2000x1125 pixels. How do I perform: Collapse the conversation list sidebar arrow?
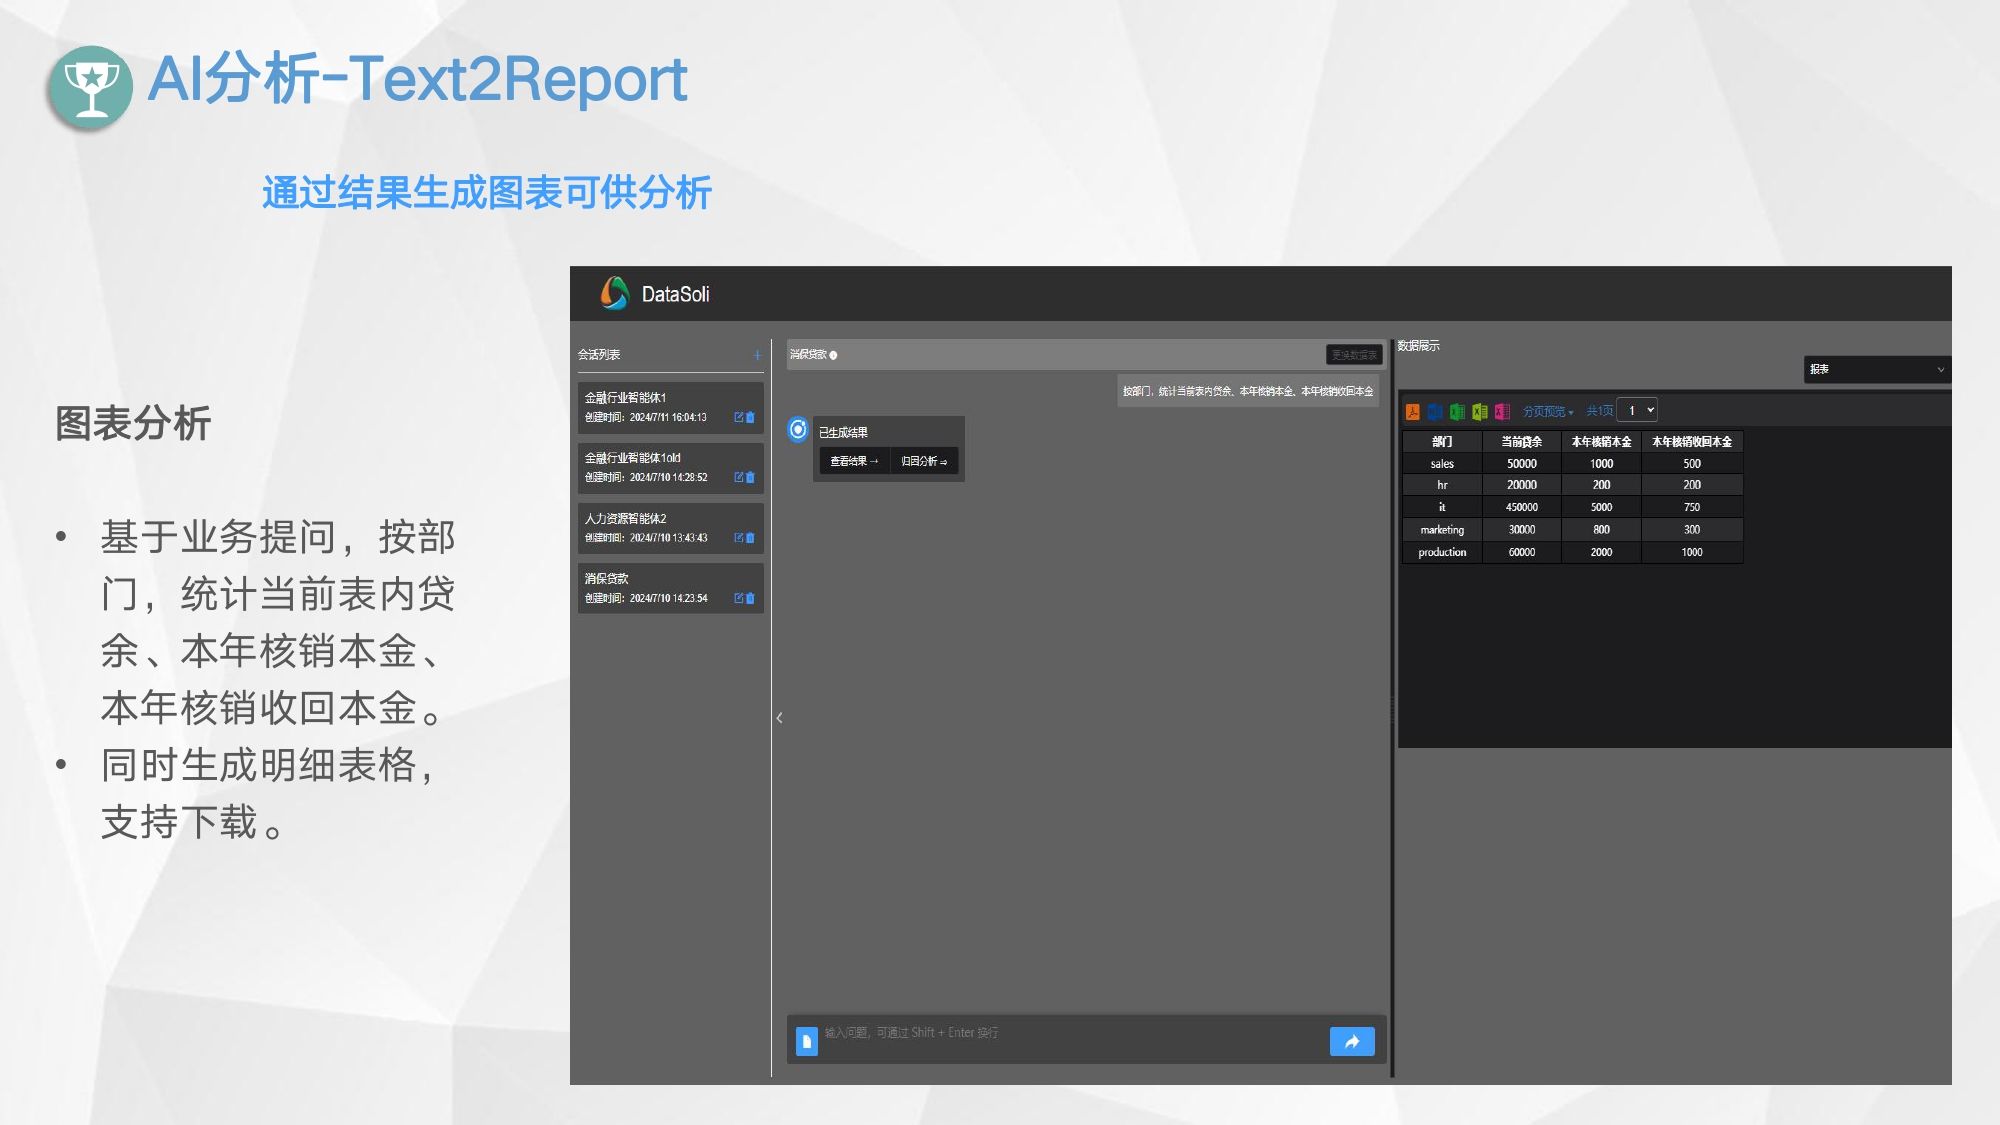tap(779, 718)
